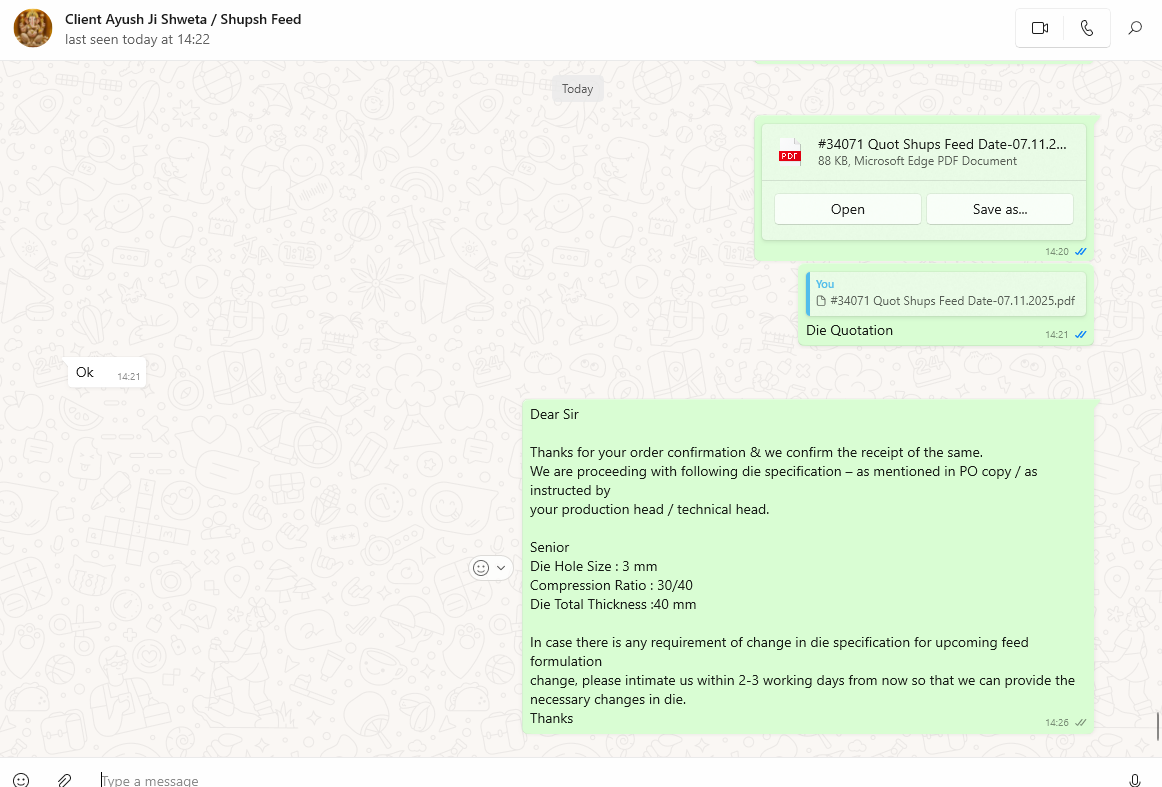
Task: React to the long message with smiley icon
Action: 481,567
